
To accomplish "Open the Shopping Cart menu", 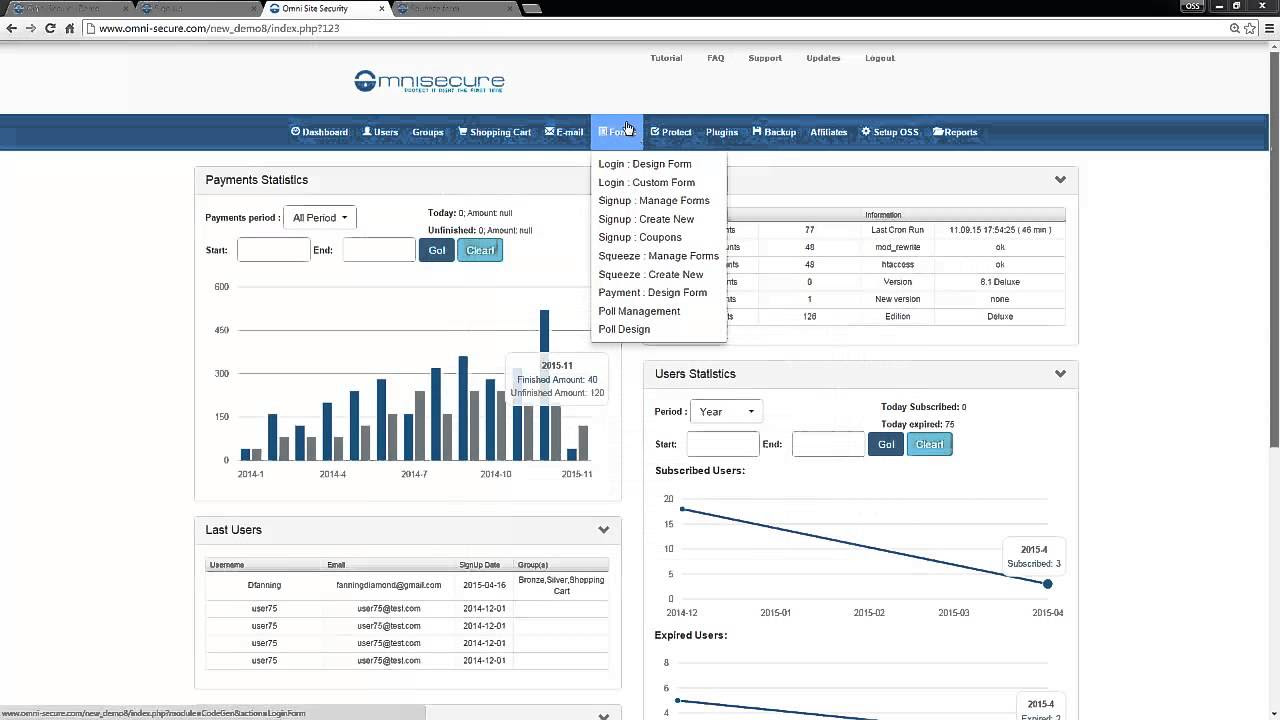I will click(494, 132).
